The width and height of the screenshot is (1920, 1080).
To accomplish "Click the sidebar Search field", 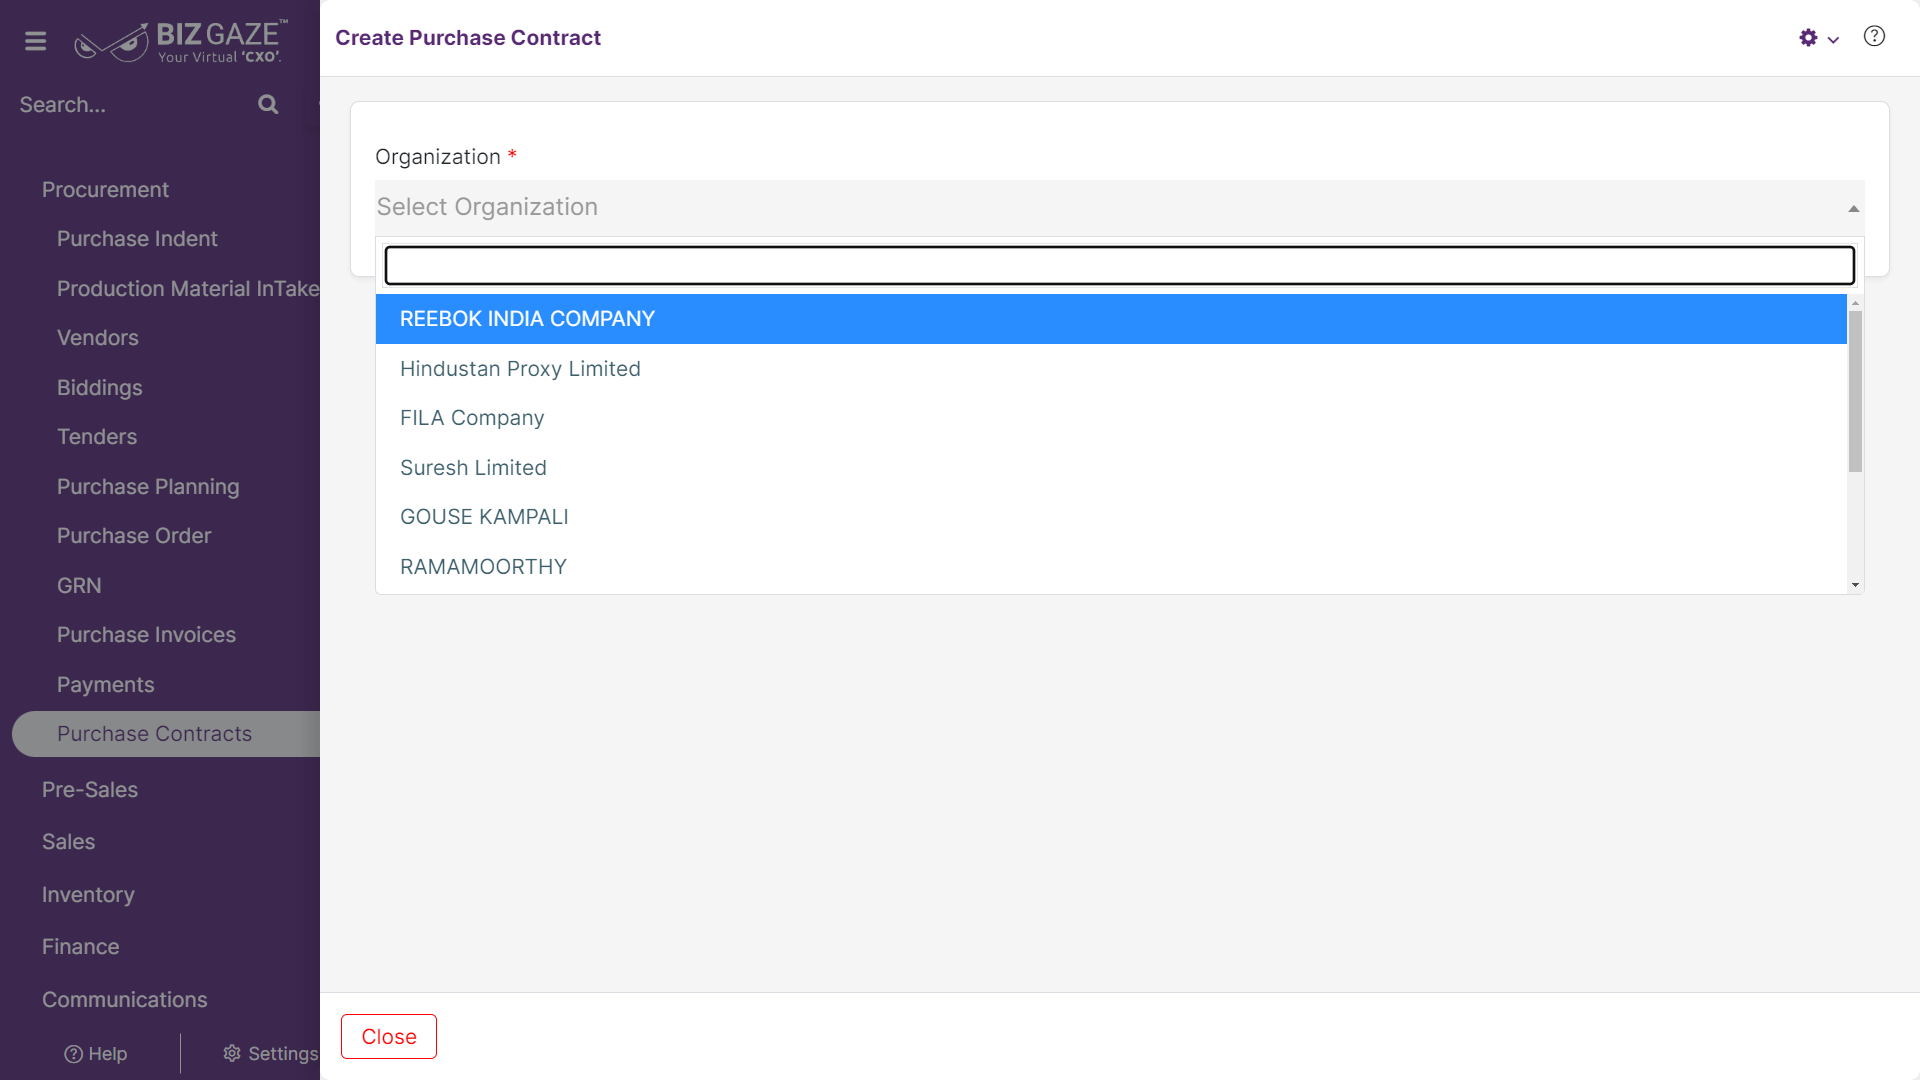I will click(x=130, y=105).
